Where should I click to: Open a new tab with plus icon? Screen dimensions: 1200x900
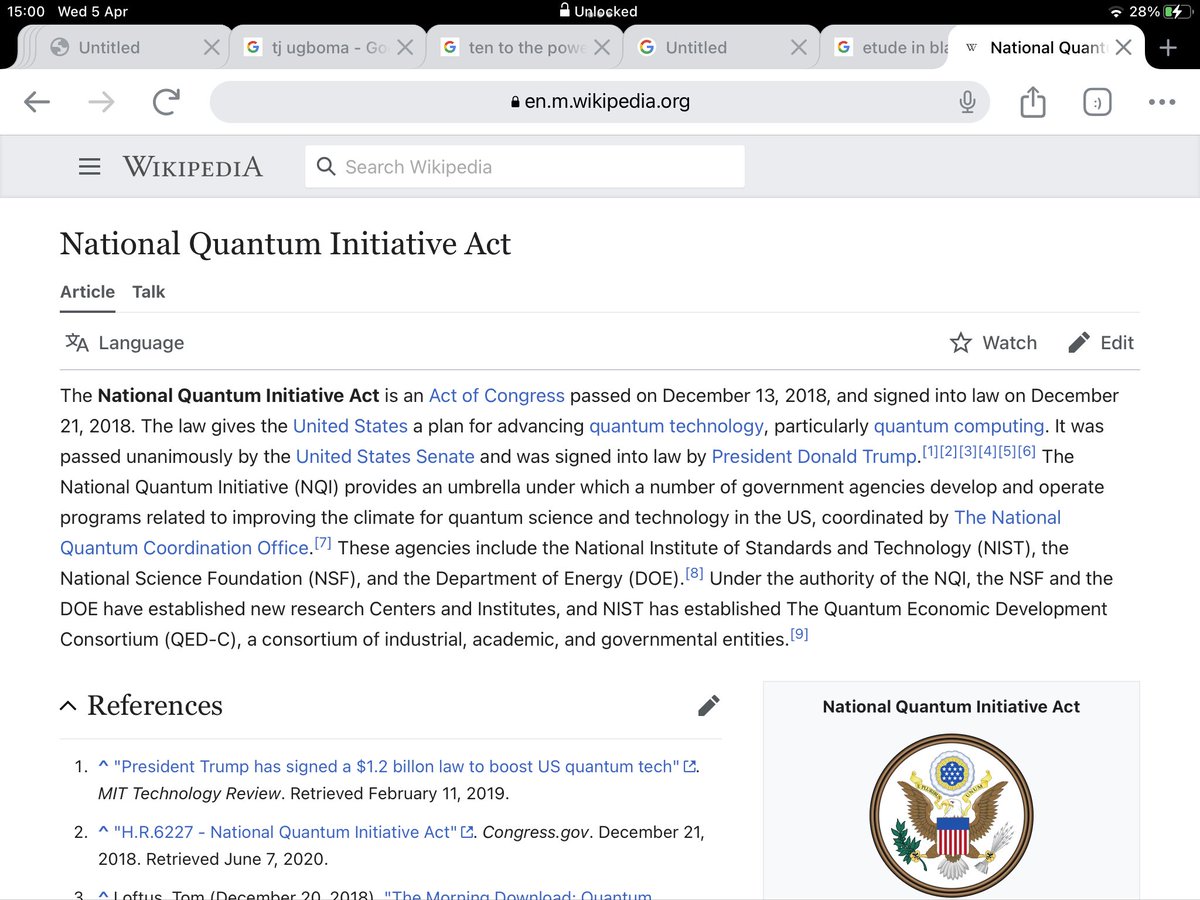(1168, 47)
